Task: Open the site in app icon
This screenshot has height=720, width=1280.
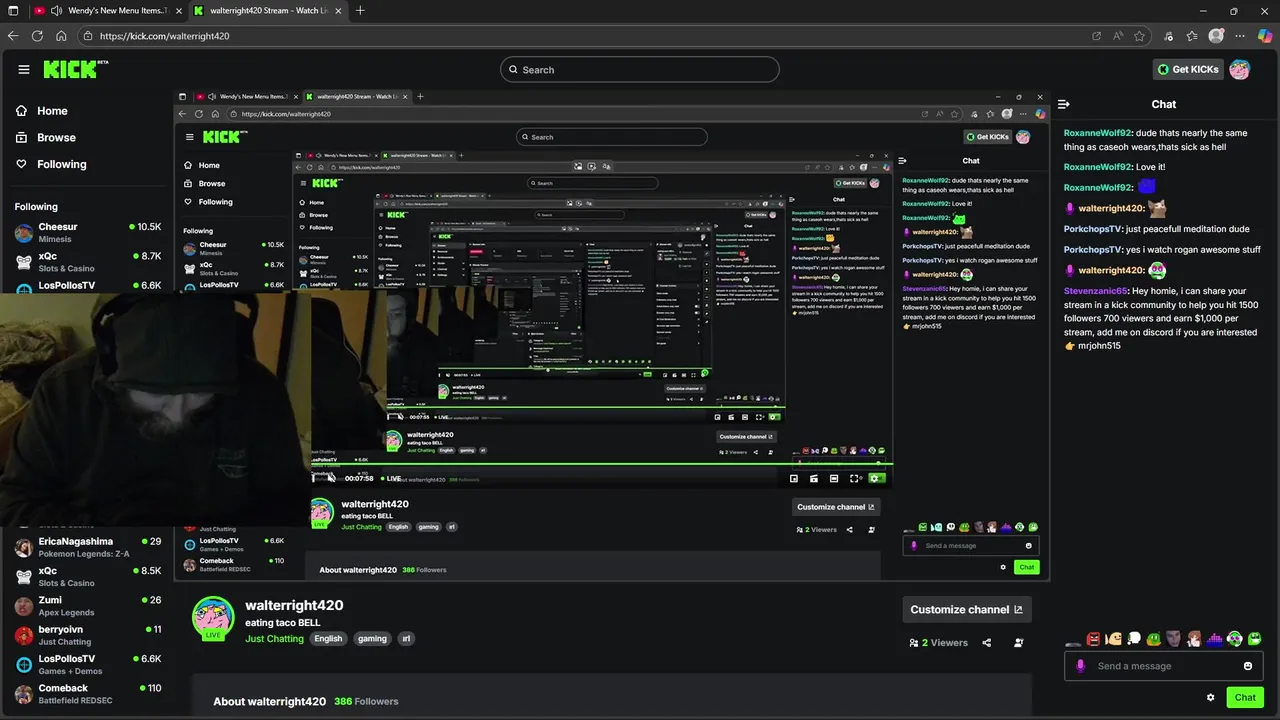Action: (1097, 36)
